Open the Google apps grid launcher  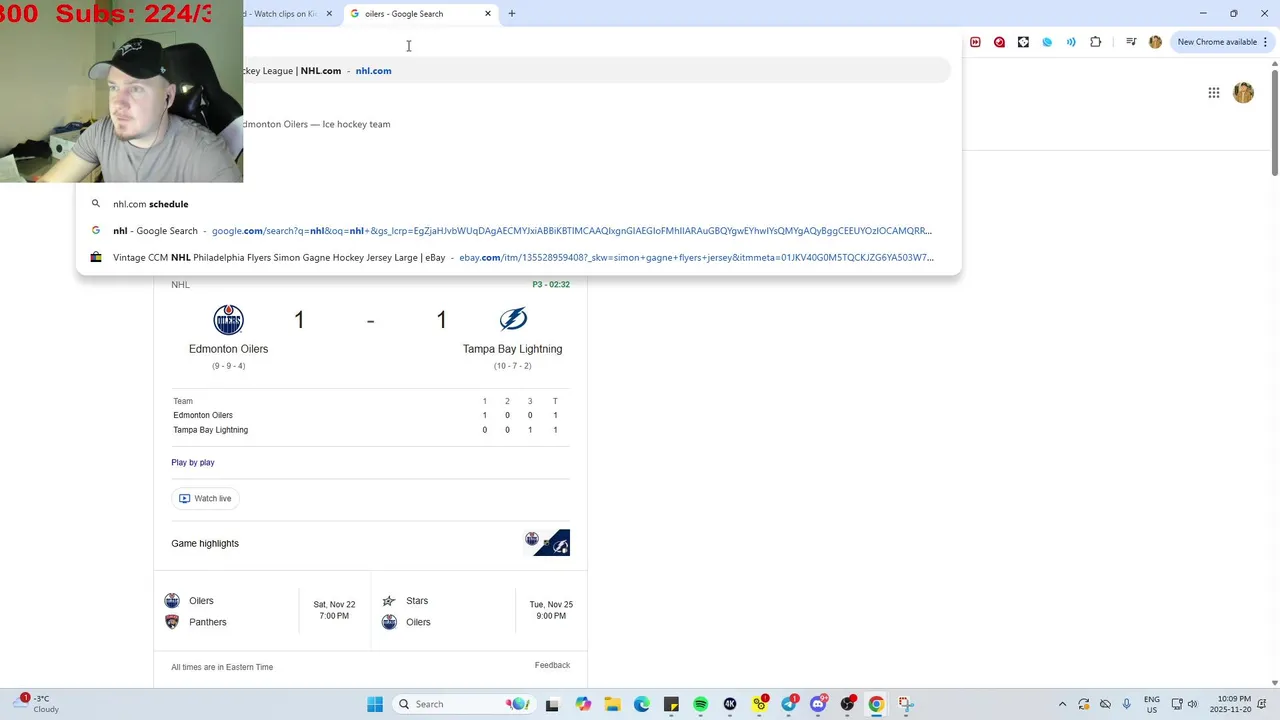1213,93
